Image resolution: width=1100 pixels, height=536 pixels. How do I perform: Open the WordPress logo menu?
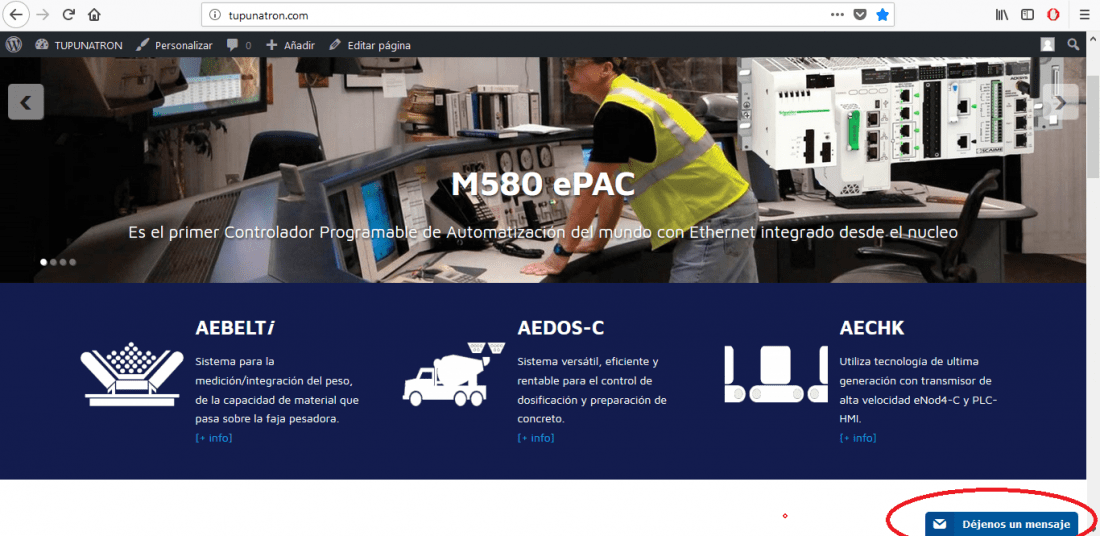click(x=14, y=45)
